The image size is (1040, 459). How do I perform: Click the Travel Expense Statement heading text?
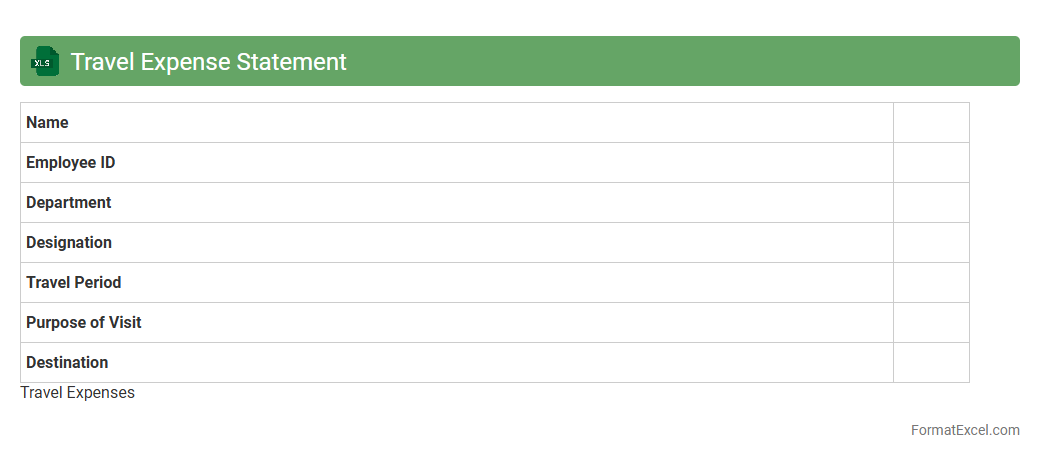pos(208,62)
